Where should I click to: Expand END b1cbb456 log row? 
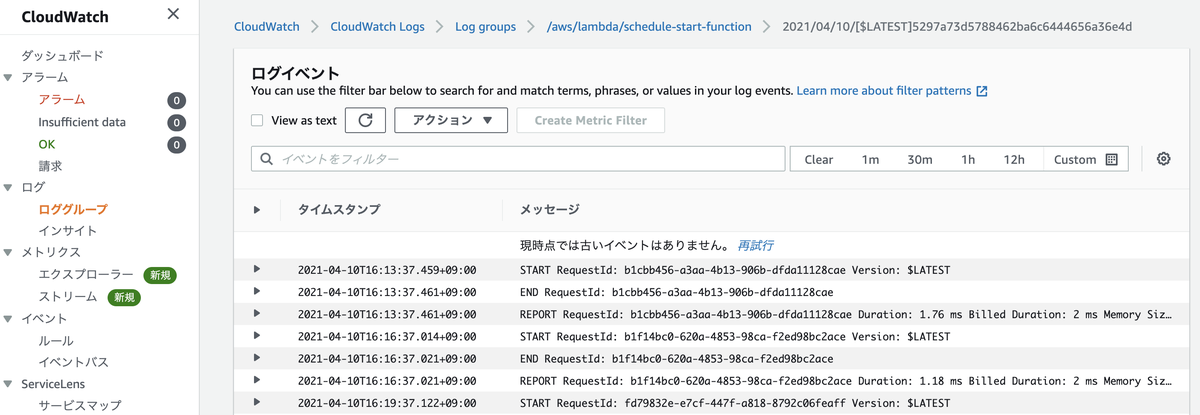(257, 292)
